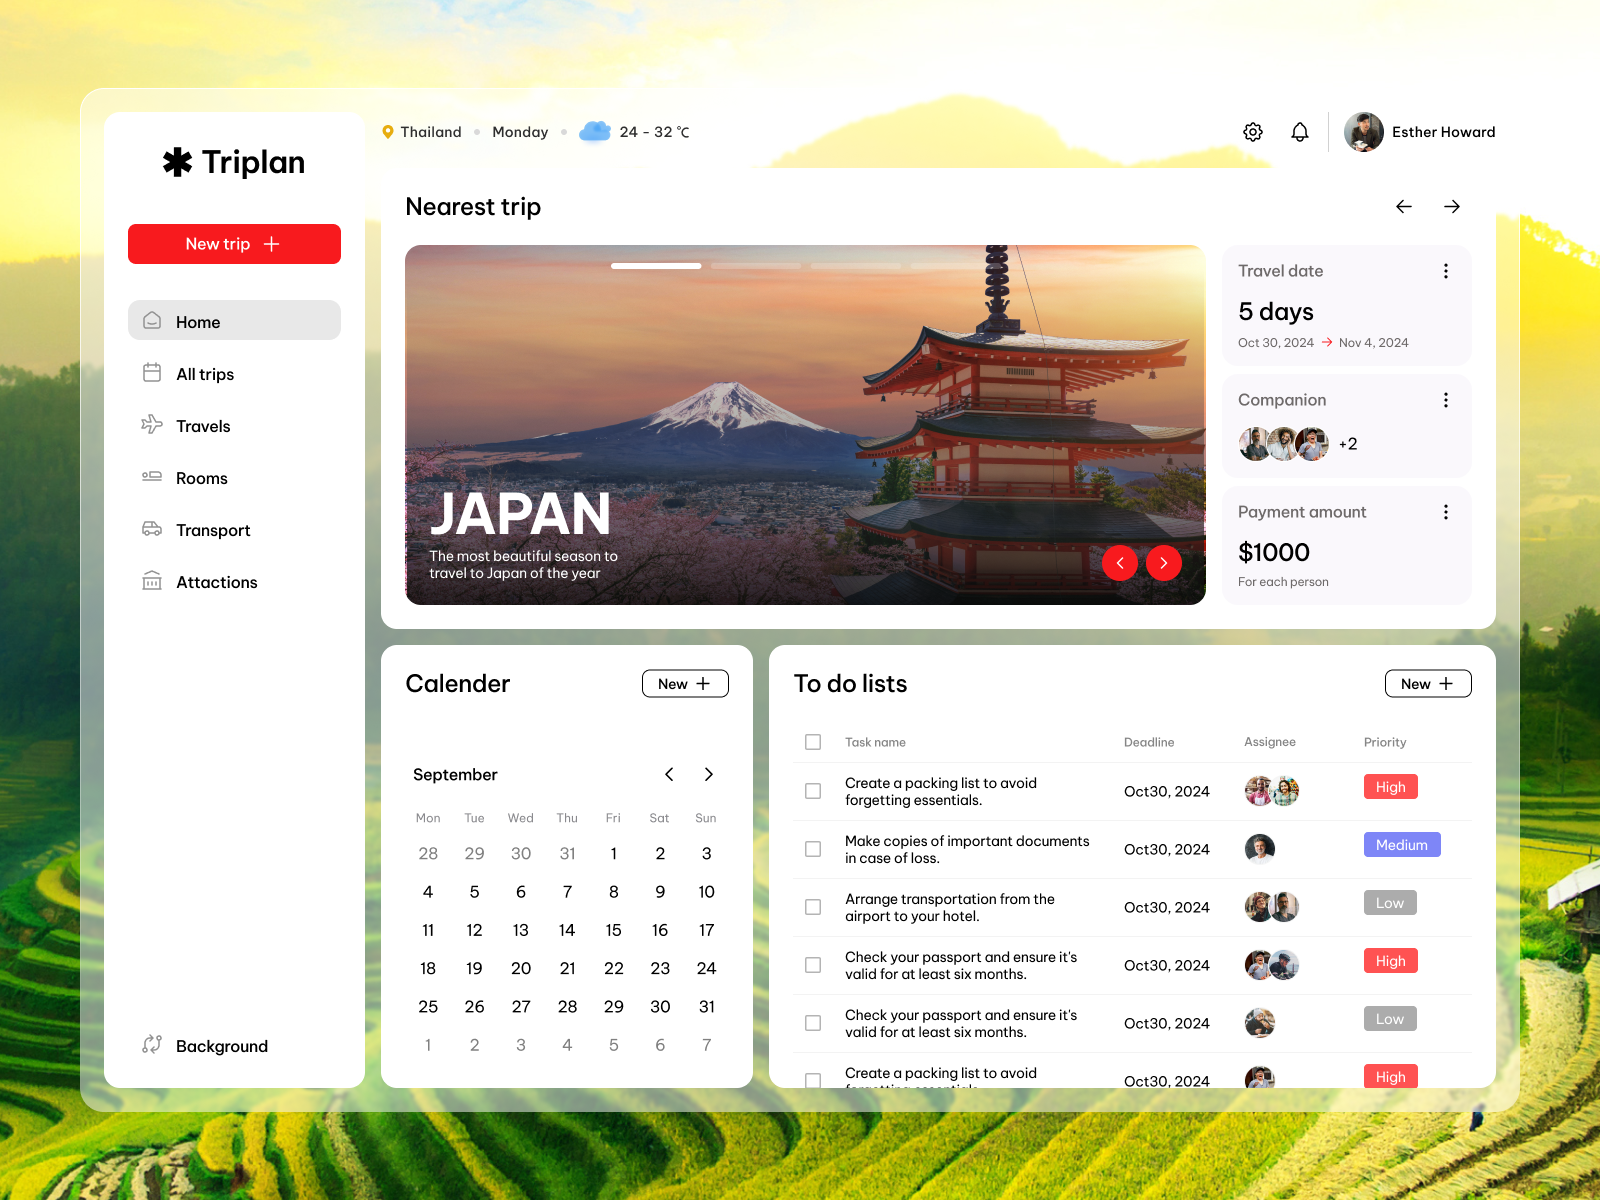Select the Rooms sidebar icon

tap(152, 477)
